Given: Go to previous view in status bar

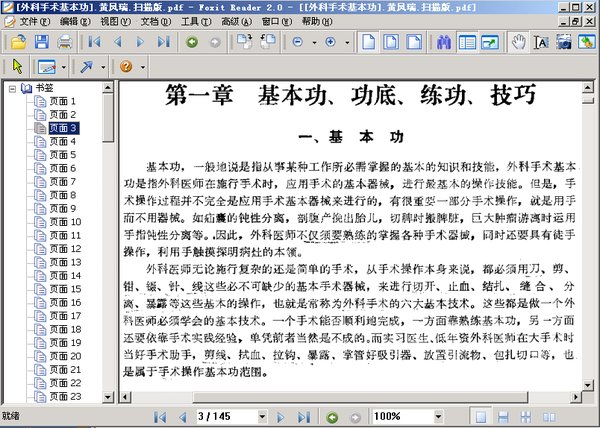Looking at the screenshot, I should [x=332, y=417].
